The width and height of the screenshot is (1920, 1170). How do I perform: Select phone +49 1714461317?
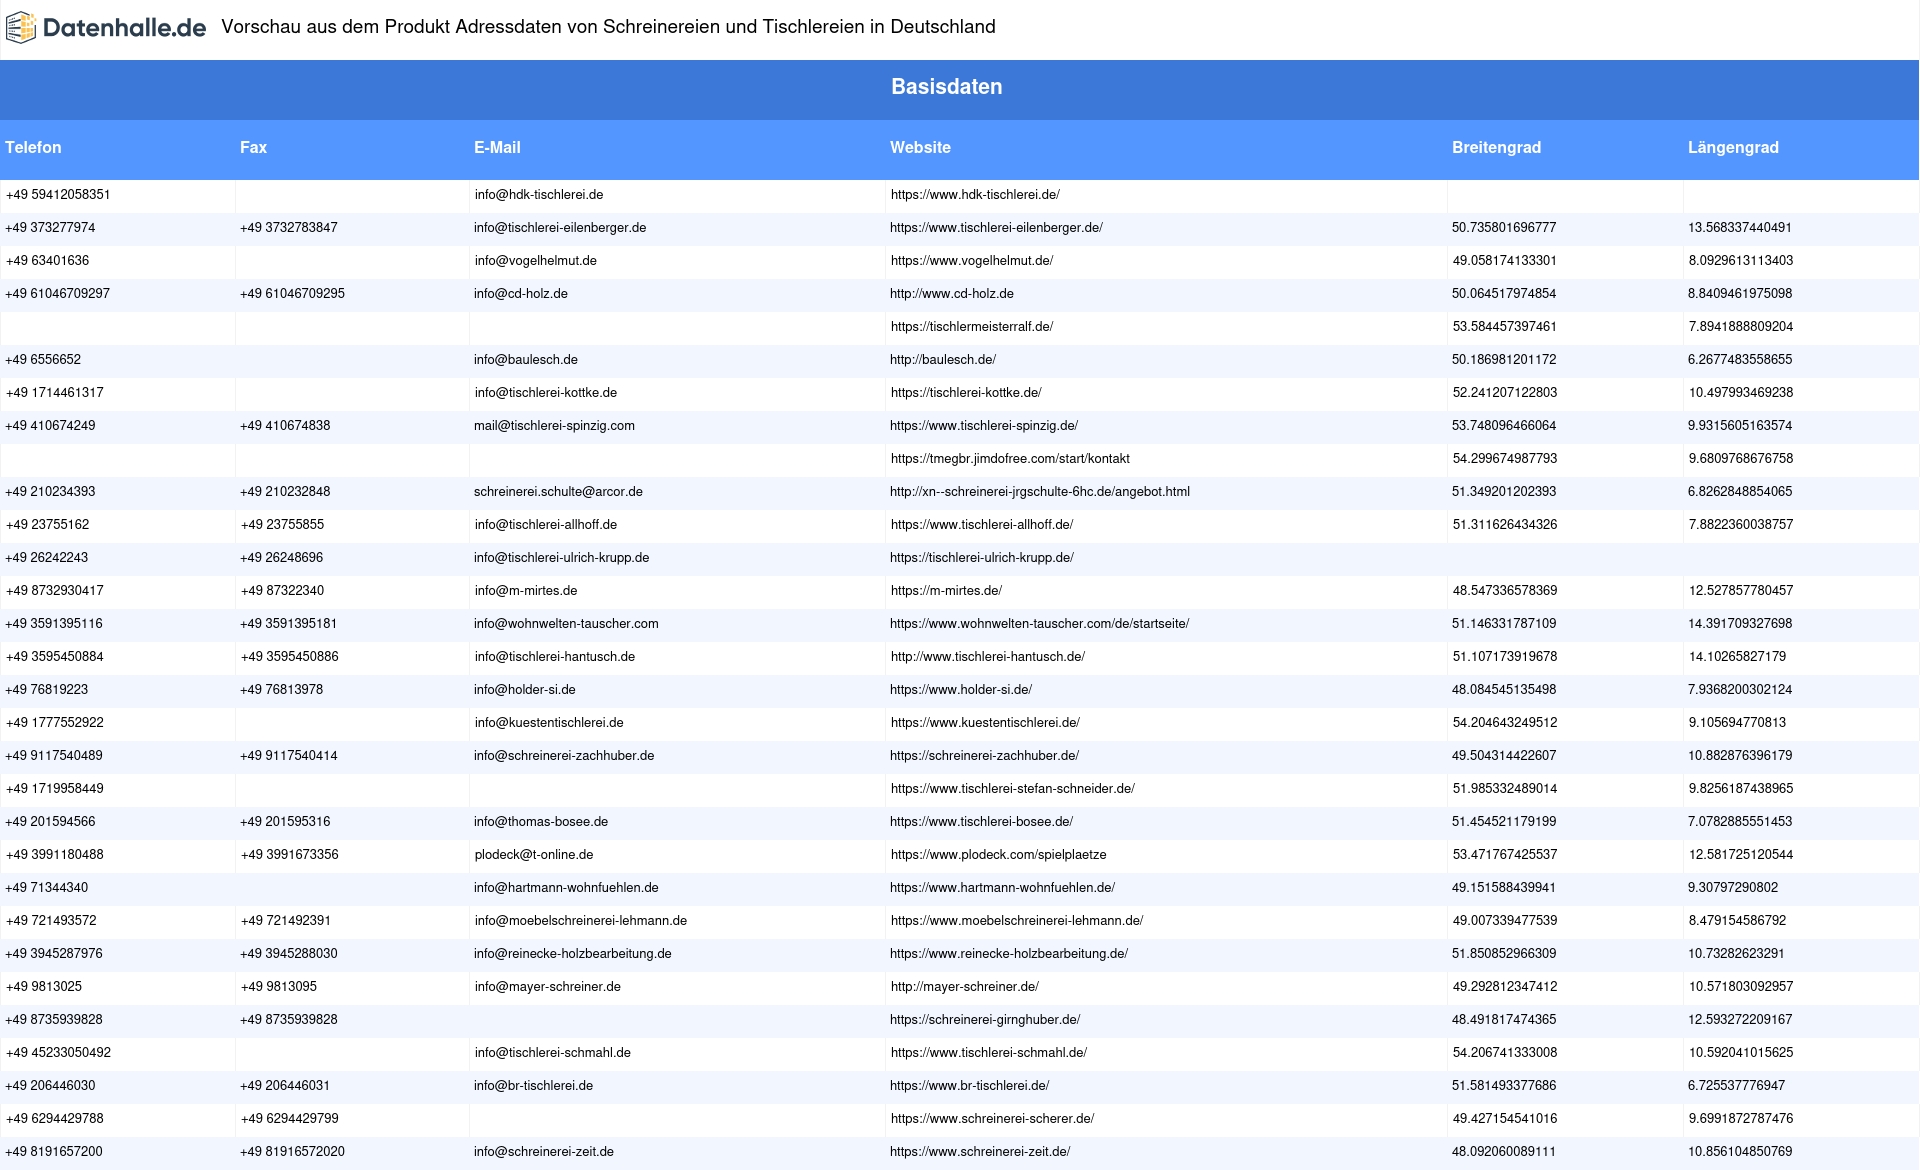(55, 393)
